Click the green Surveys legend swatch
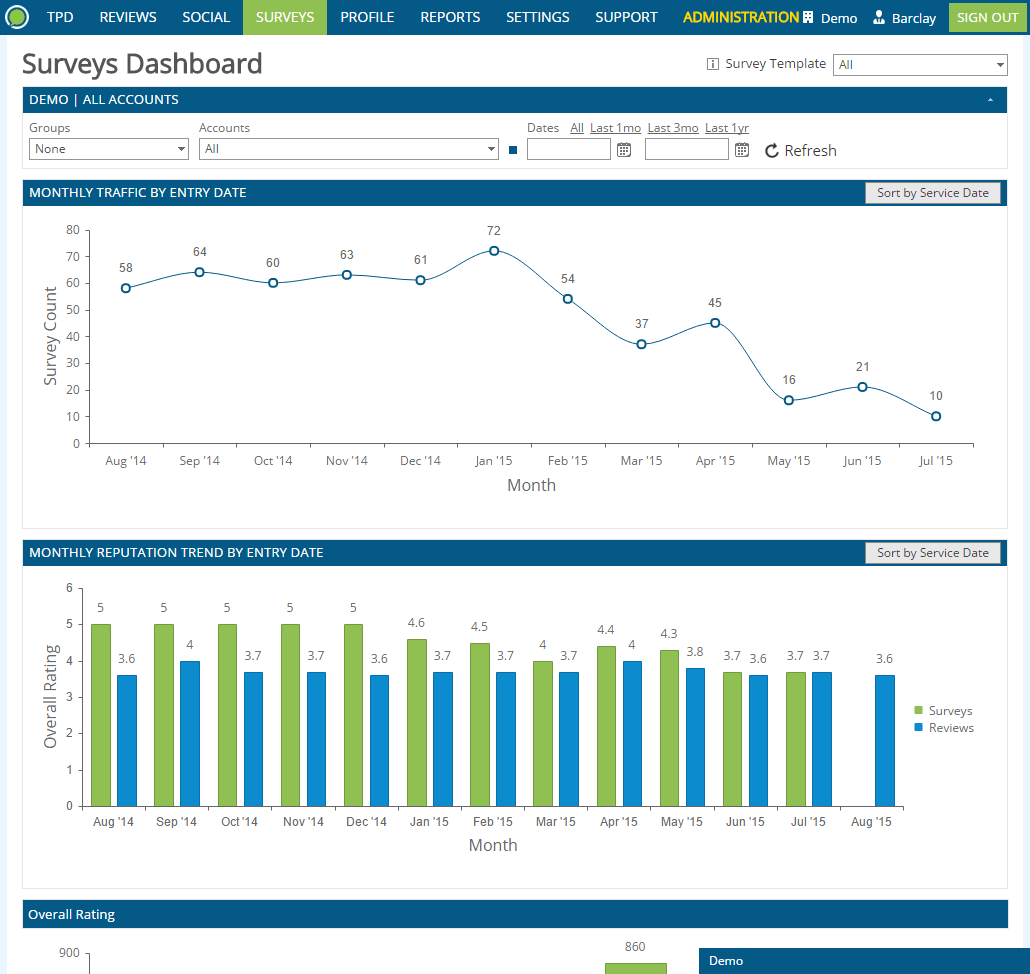 click(918, 710)
